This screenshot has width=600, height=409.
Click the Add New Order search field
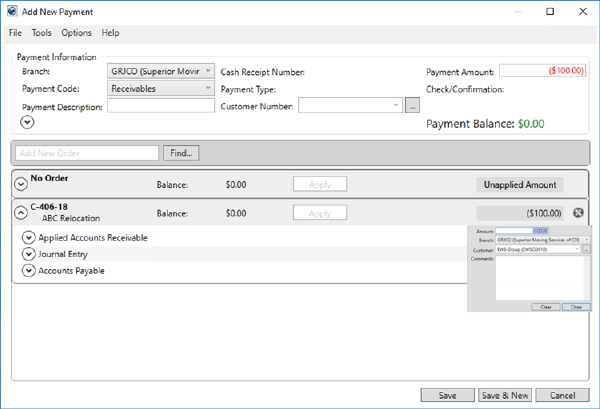point(86,153)
